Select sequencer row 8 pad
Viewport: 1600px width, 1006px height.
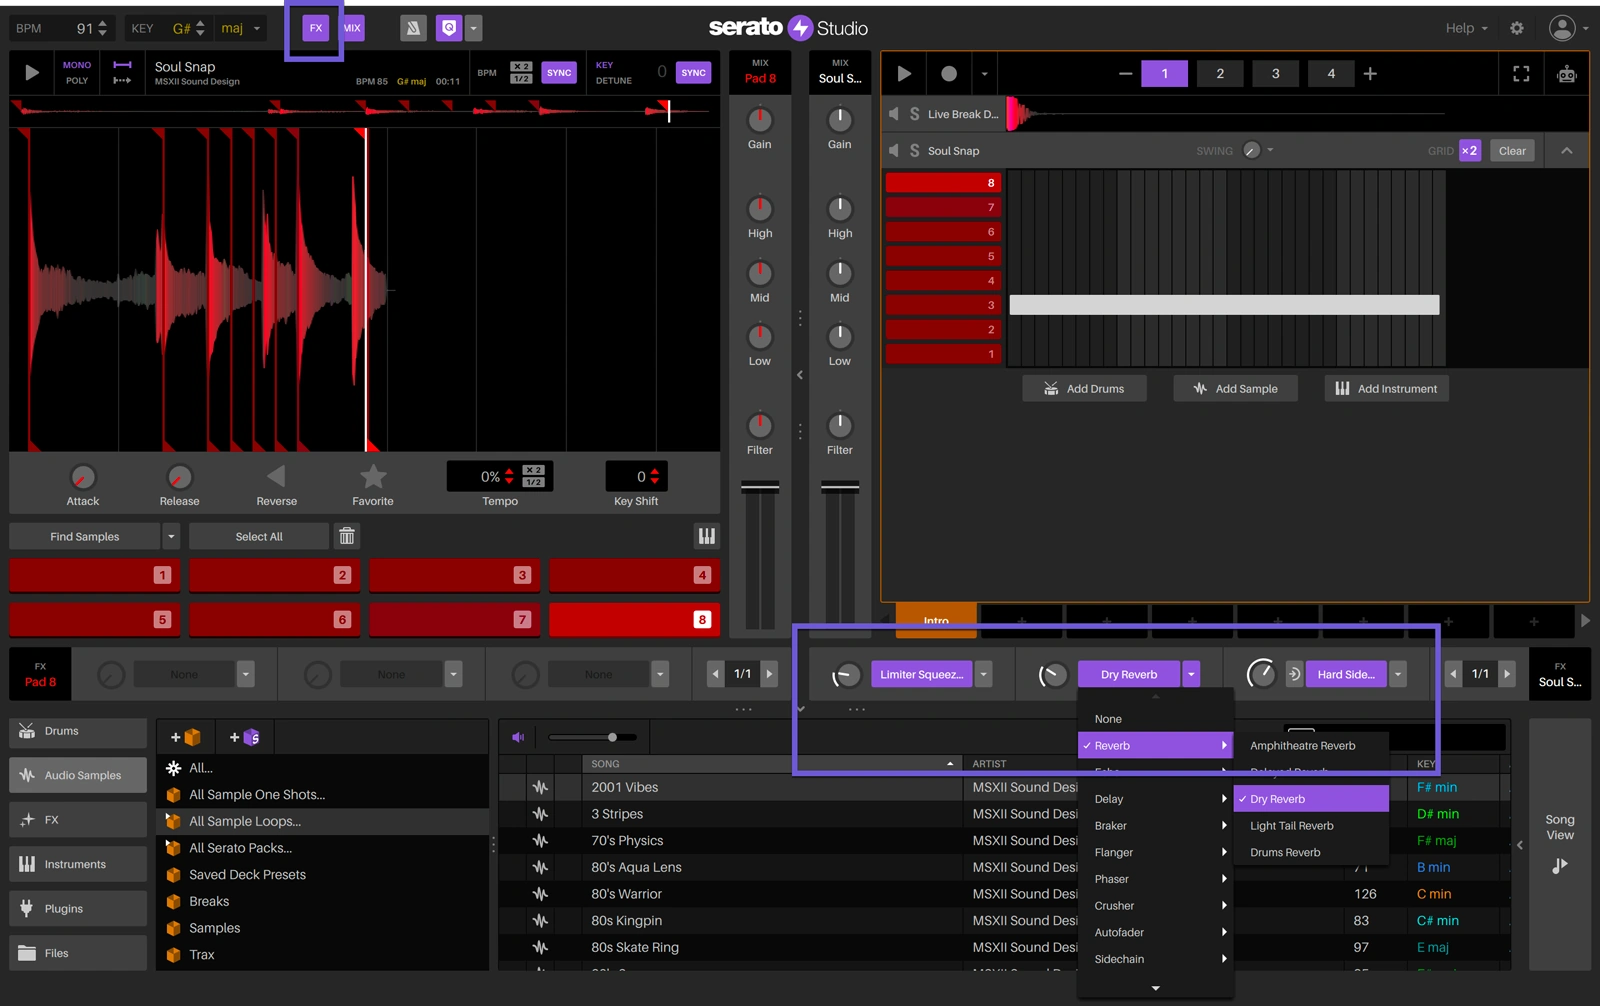943,182
